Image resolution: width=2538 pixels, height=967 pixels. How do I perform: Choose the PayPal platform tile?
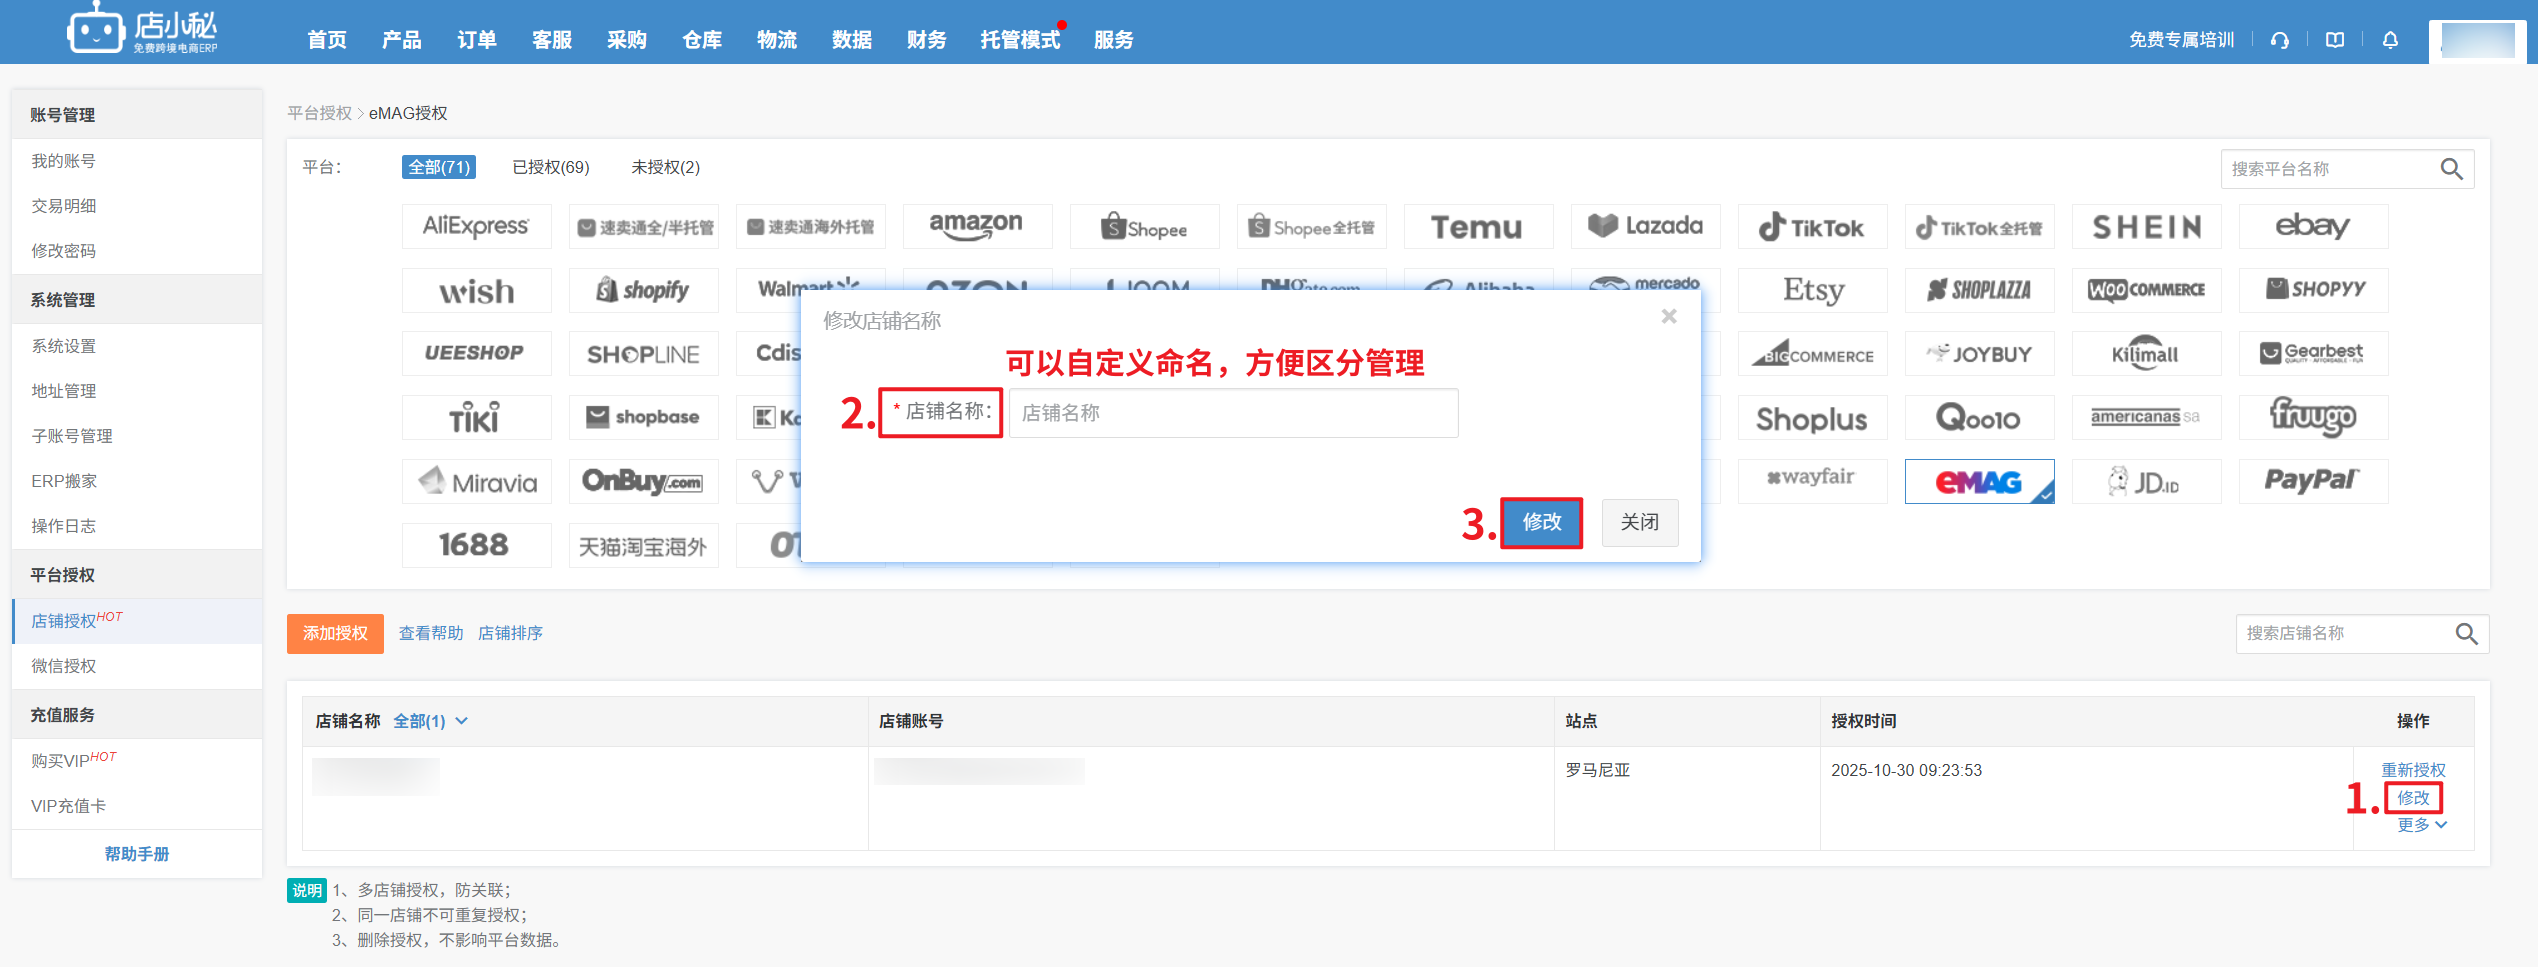2312,482
